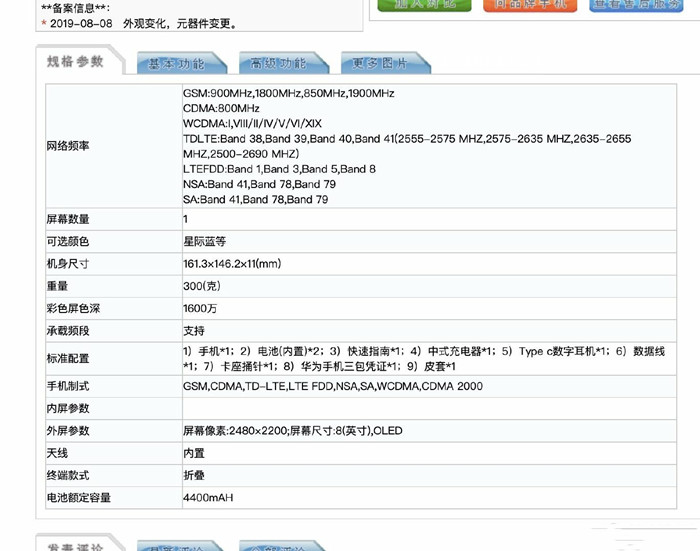The height and width of the screenshot is (551, 700).
Task: Switch to the 规格参数 tab
Action: pyautogui.click(x=76, y=62)
